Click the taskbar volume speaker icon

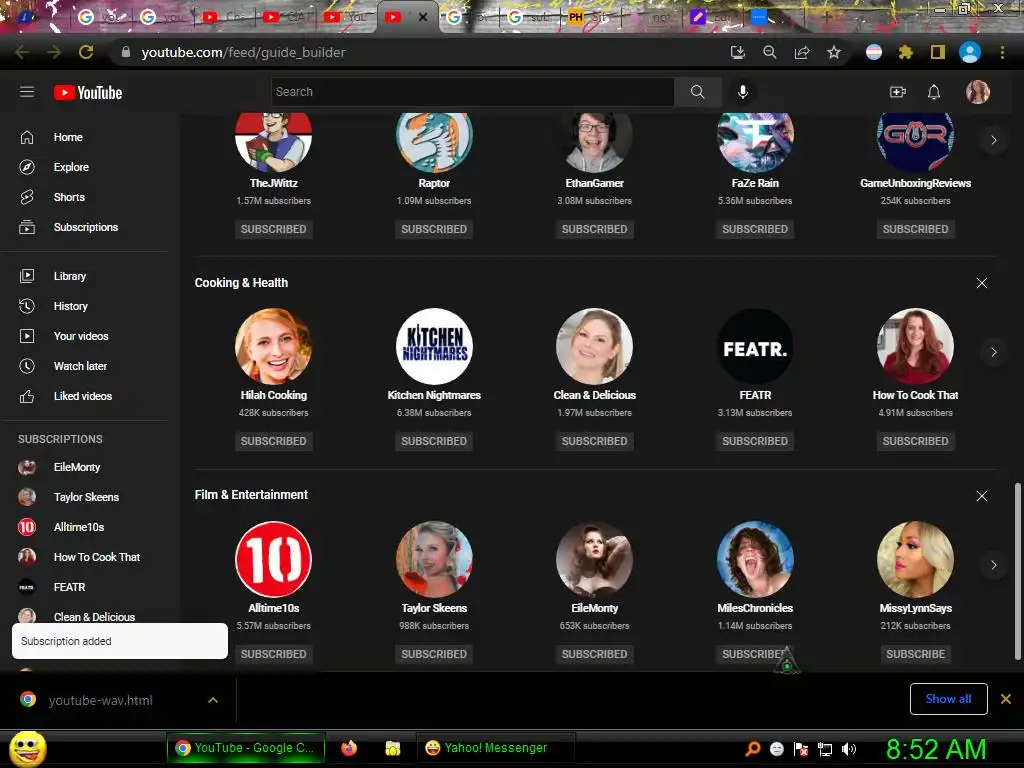coord(849,749)
